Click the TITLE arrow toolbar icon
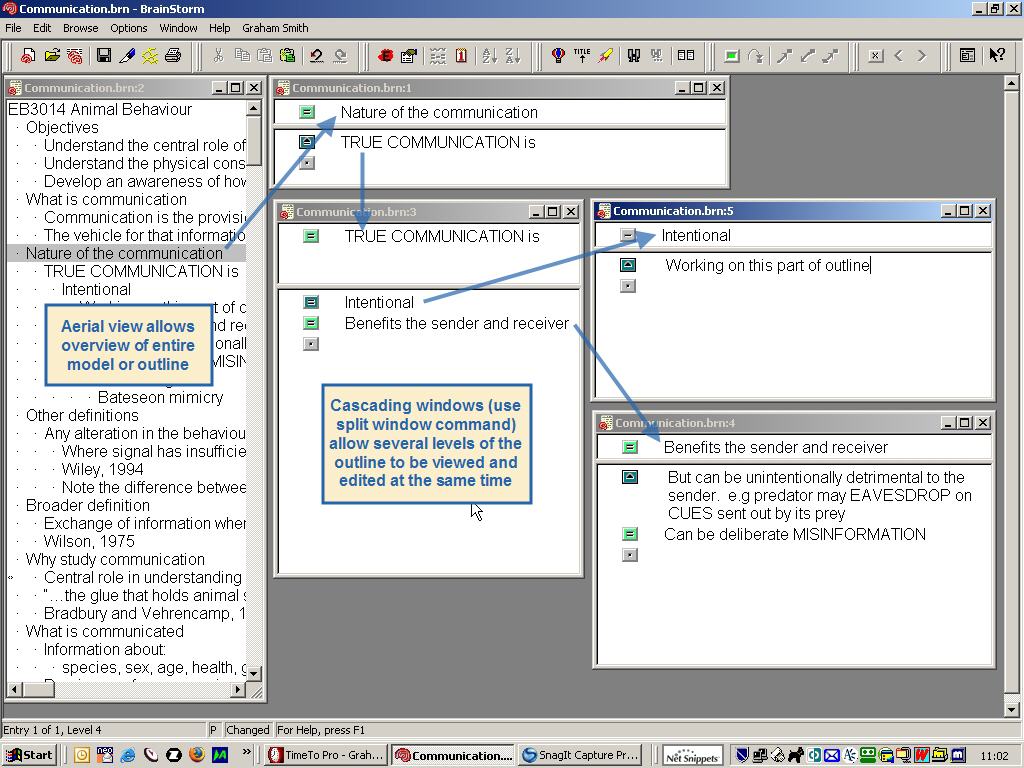The height and width of the screenshot is (768, 1024). click(582, 56)
